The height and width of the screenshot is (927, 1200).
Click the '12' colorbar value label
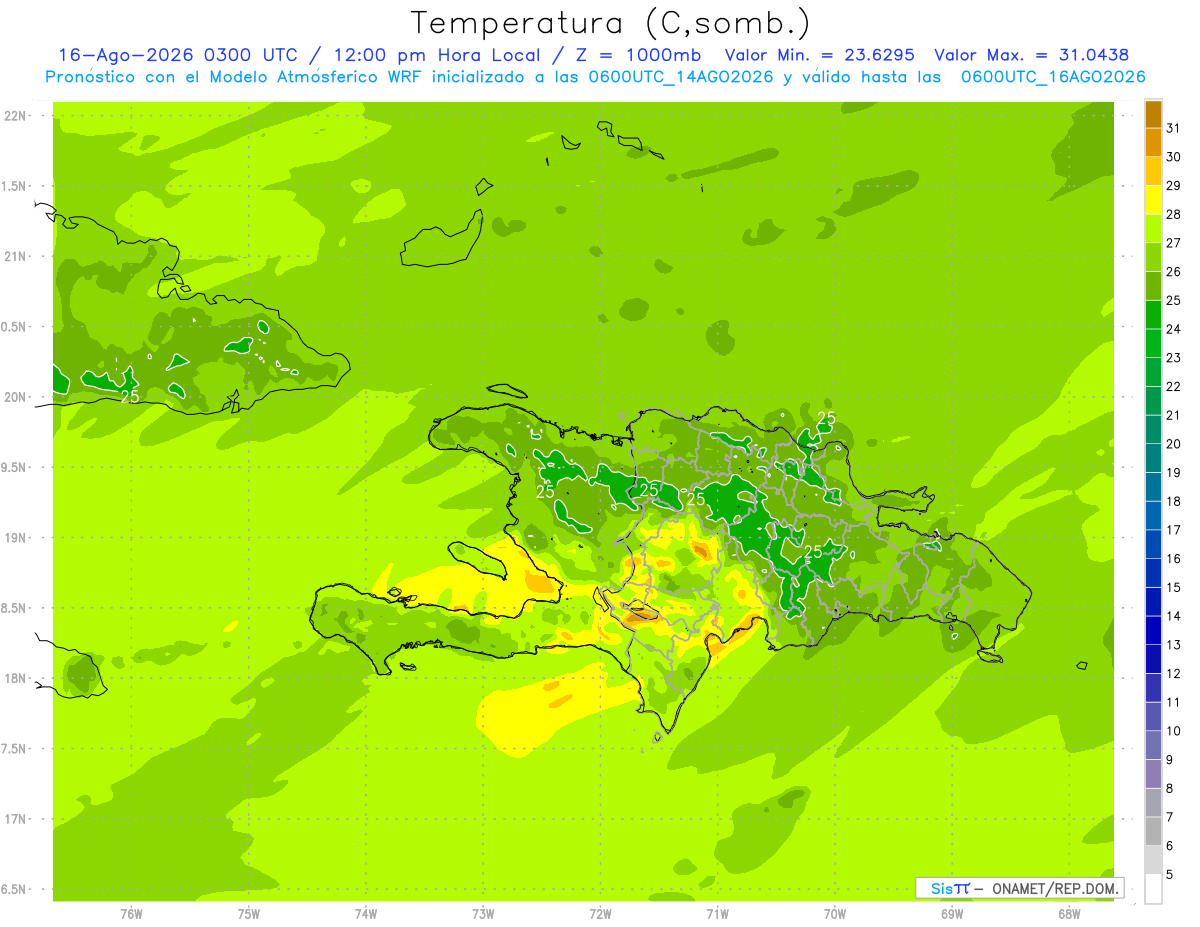pos(1173,673)
